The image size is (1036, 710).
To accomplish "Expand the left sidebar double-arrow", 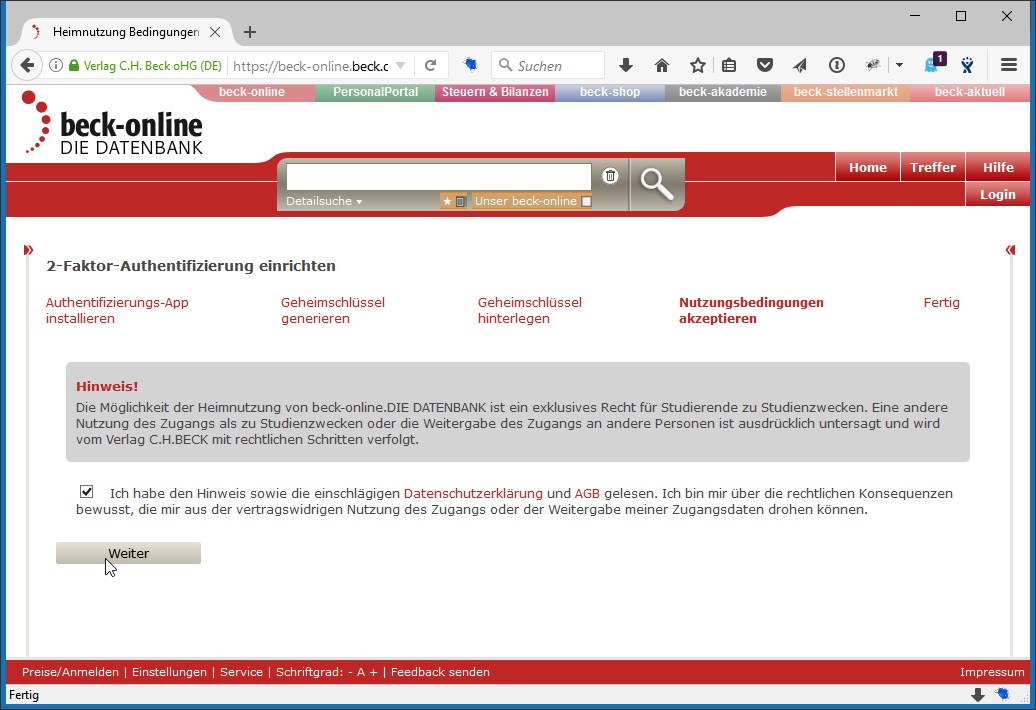I will click(28, 250).
